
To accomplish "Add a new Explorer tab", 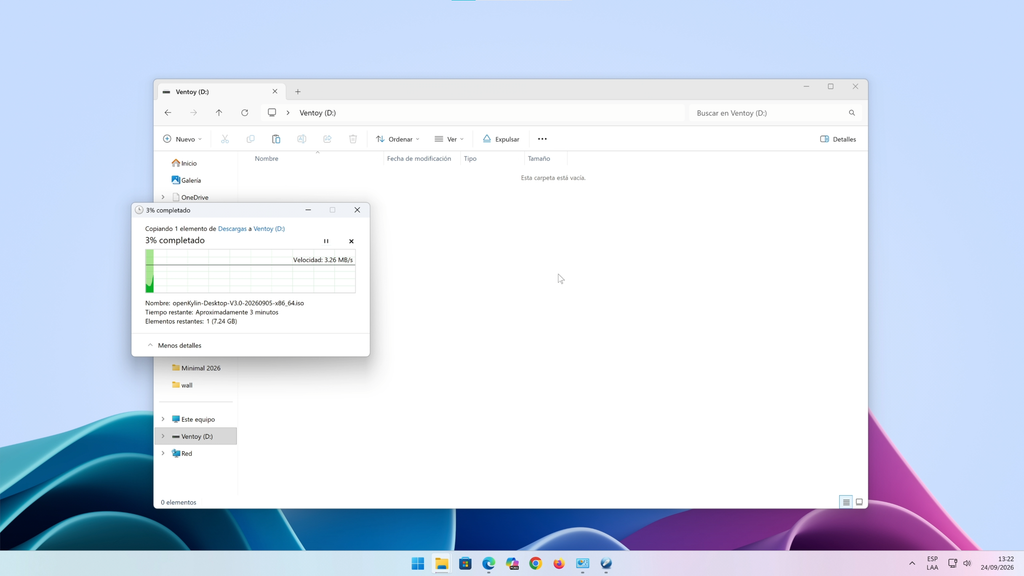I will [x=298, y=91].
